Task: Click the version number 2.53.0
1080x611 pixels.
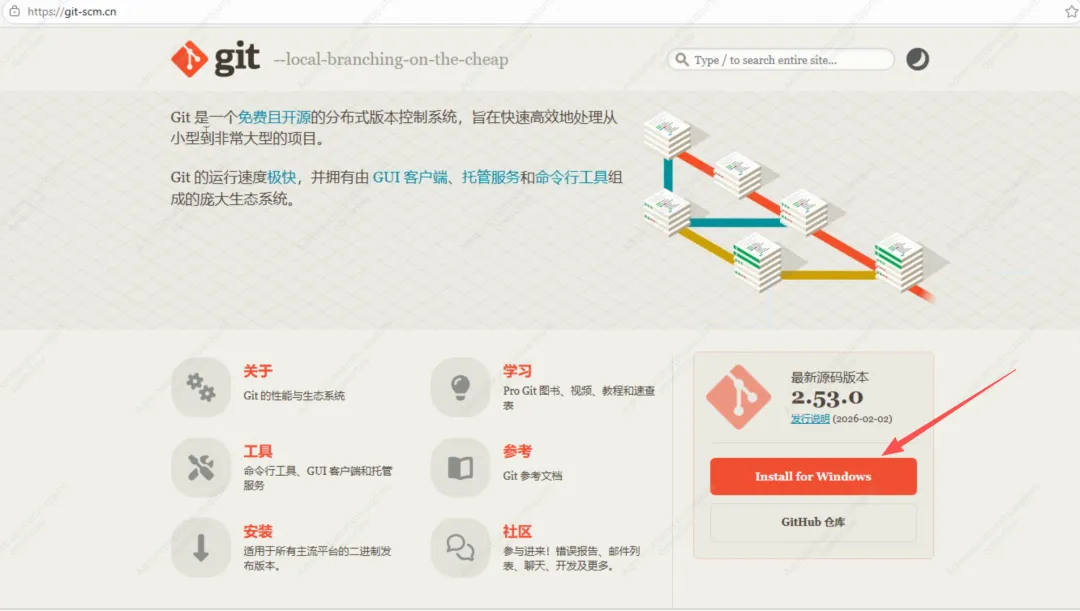Action: (827, 397)
